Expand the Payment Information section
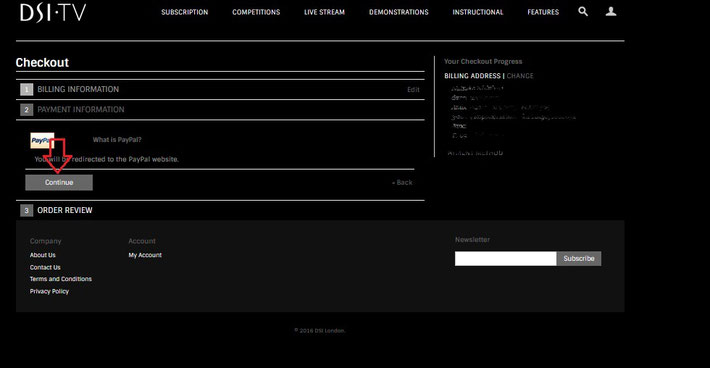 pos(81,110)
